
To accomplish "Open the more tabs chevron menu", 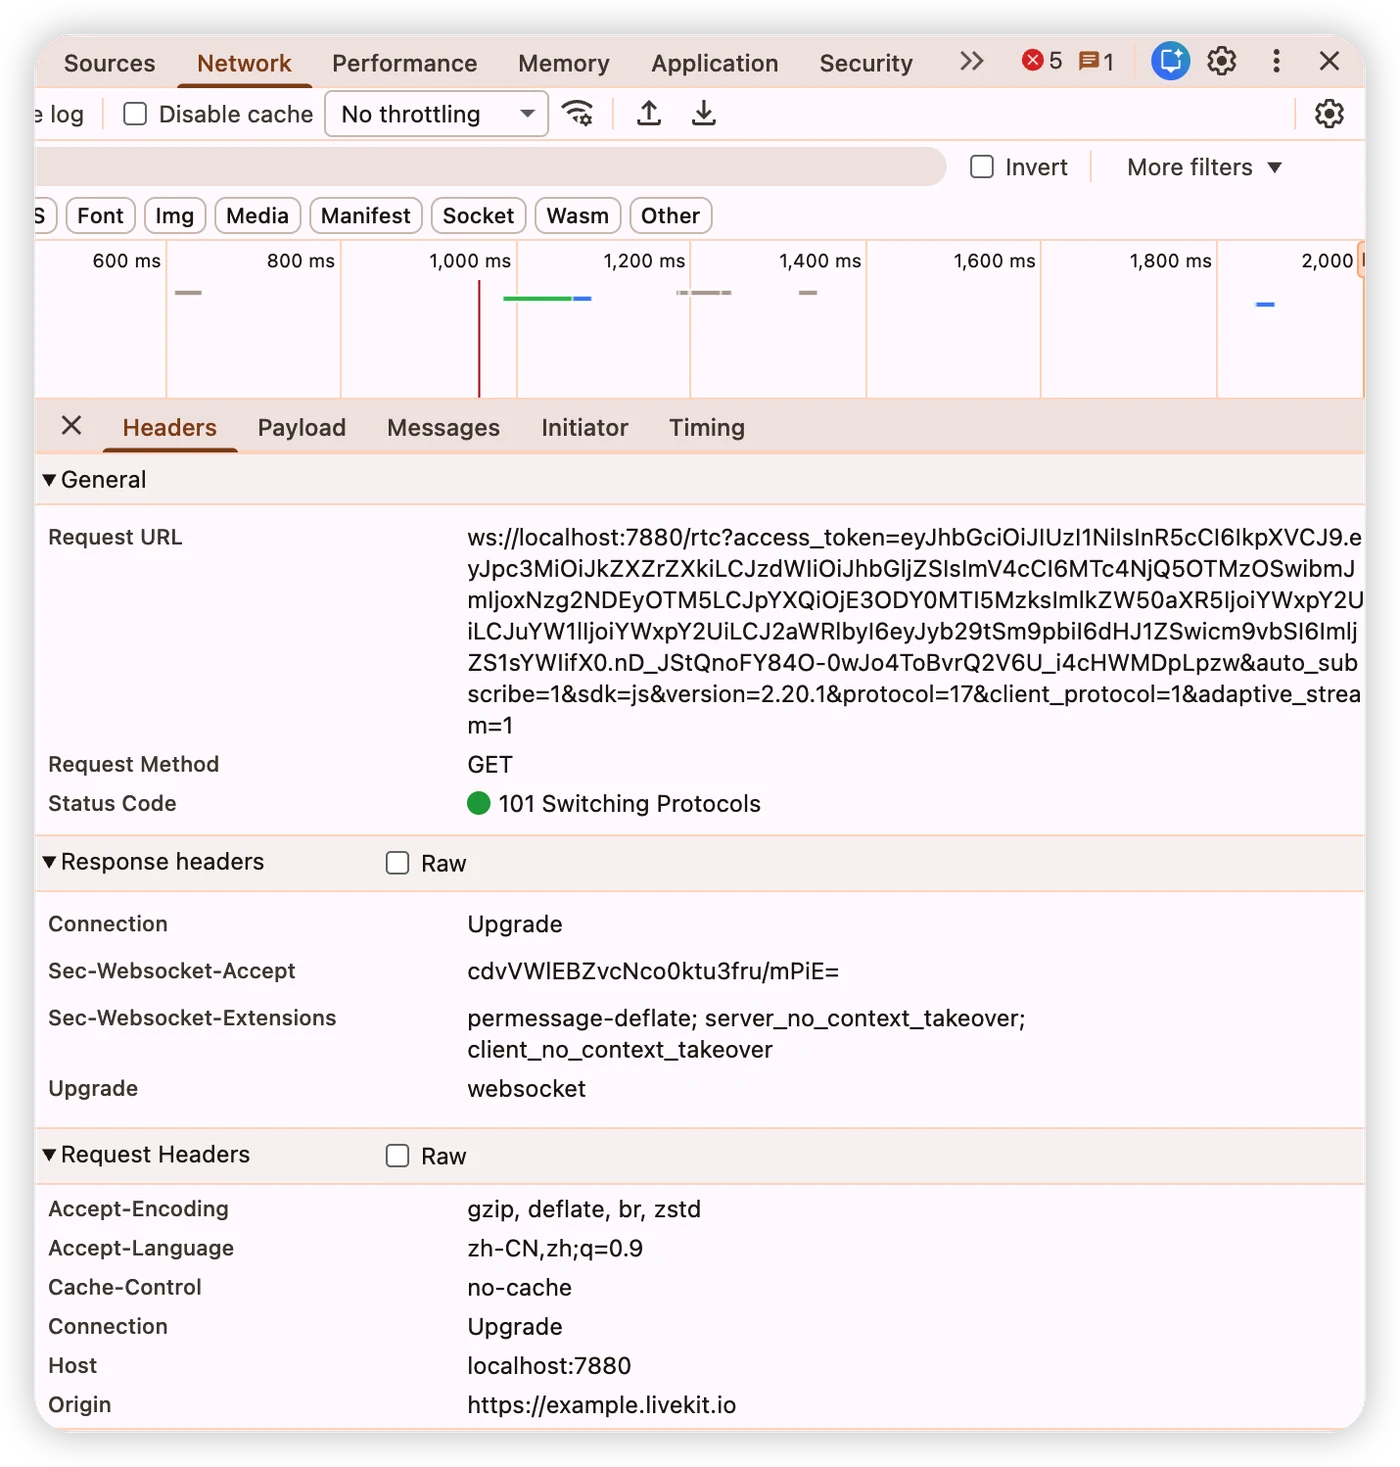I will (x=971, y=62).
